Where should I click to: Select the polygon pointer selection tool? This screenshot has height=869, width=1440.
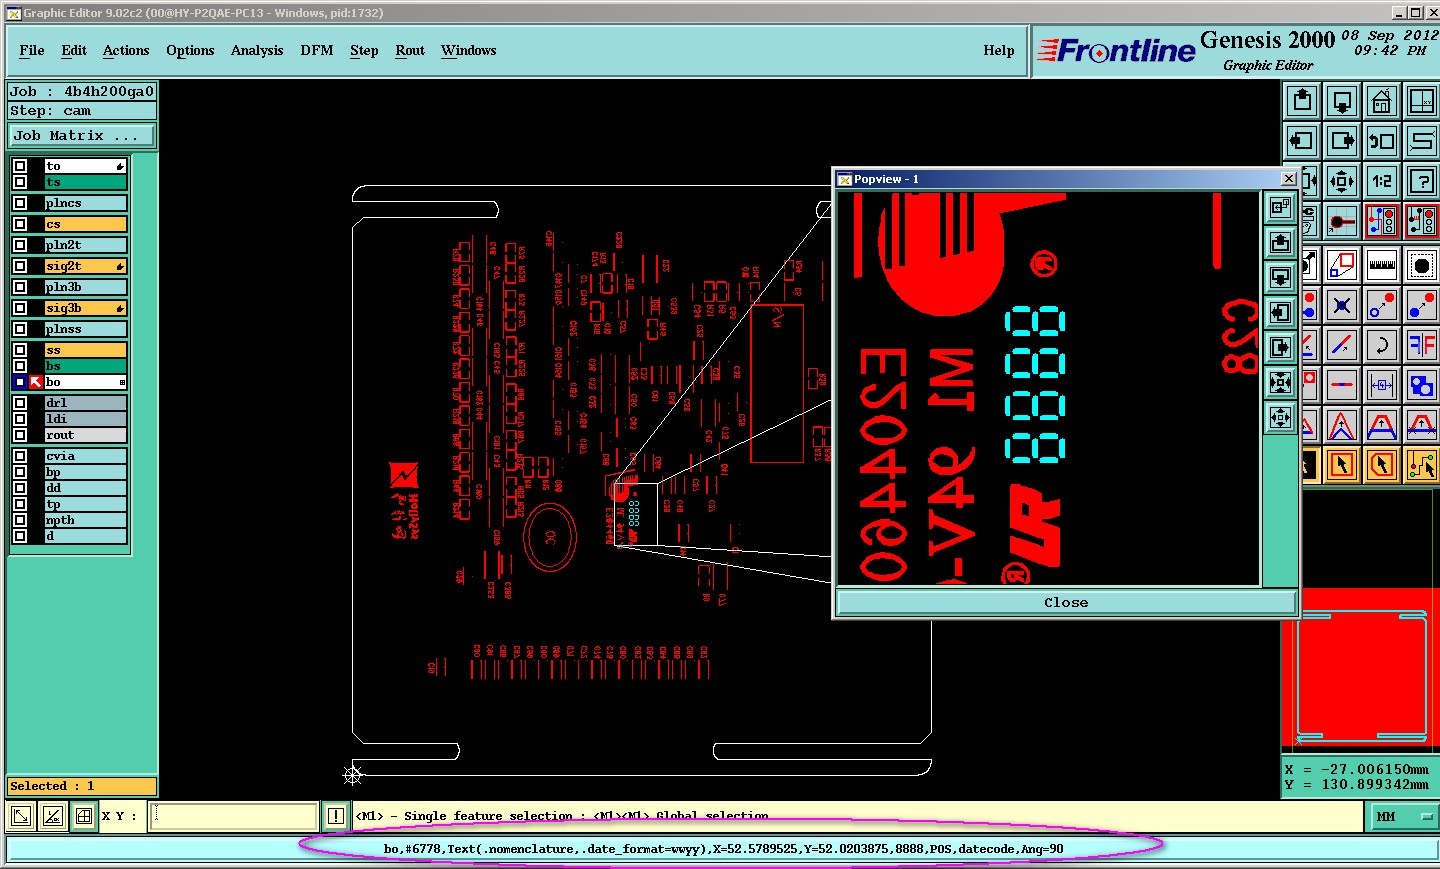pos(1382,465)
